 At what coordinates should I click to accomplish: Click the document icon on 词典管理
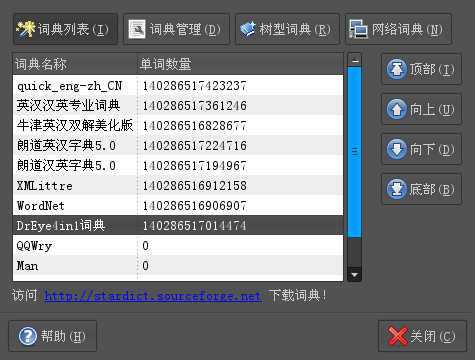[137, 29]
